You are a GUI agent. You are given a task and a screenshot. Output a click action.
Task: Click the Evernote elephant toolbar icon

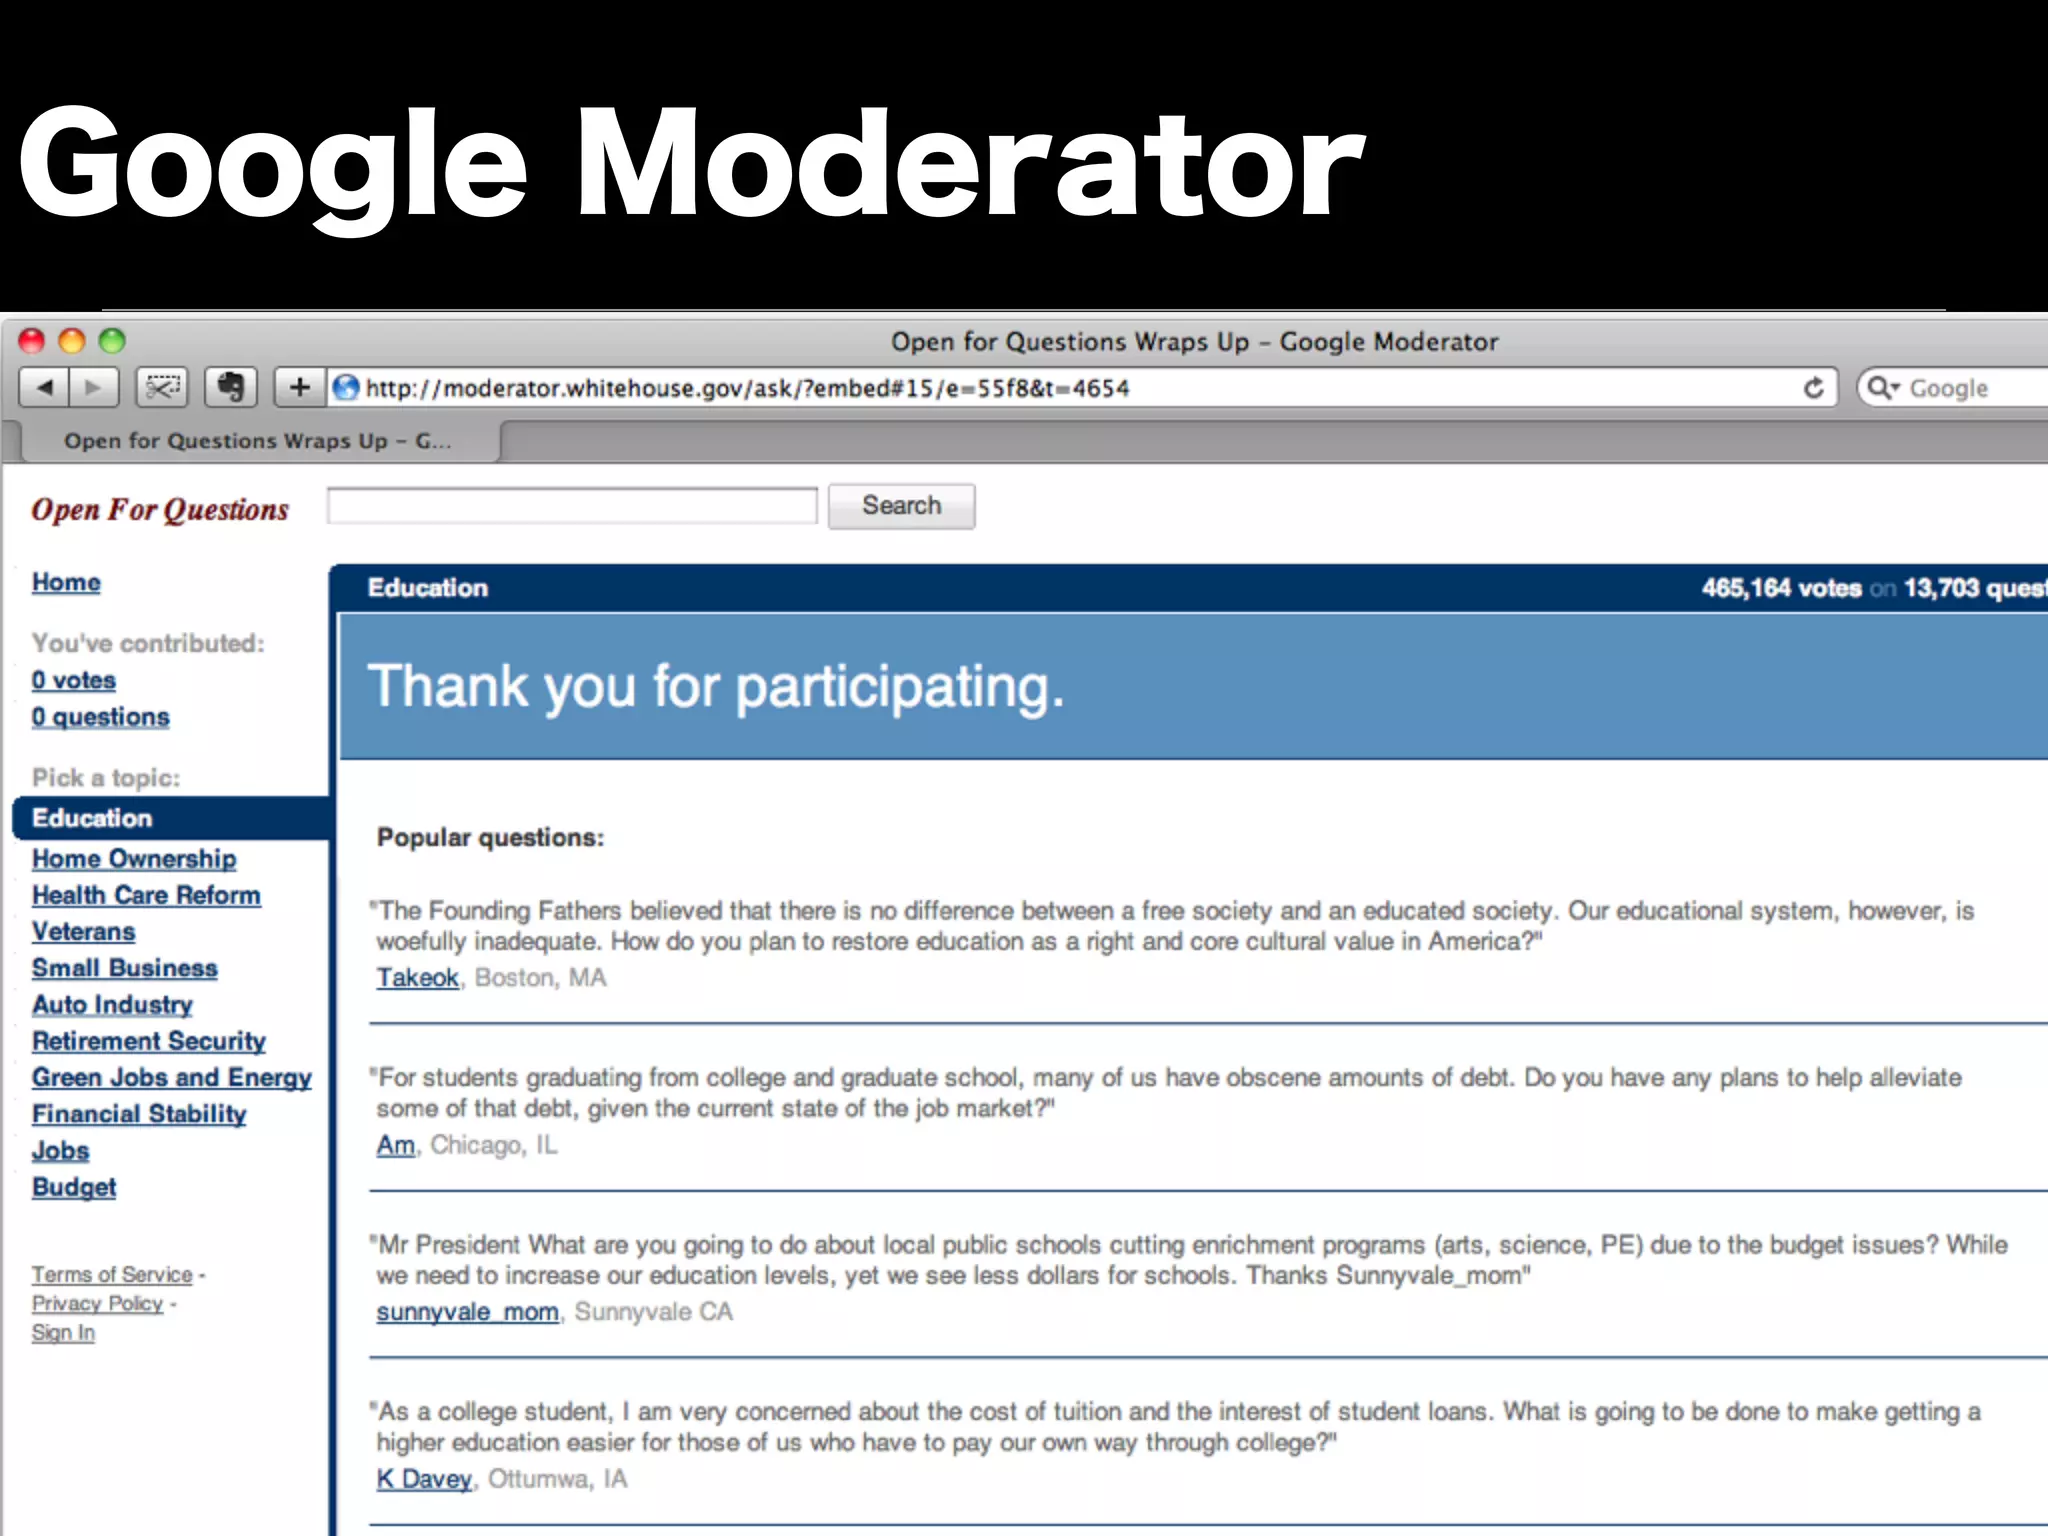[231, 388]
